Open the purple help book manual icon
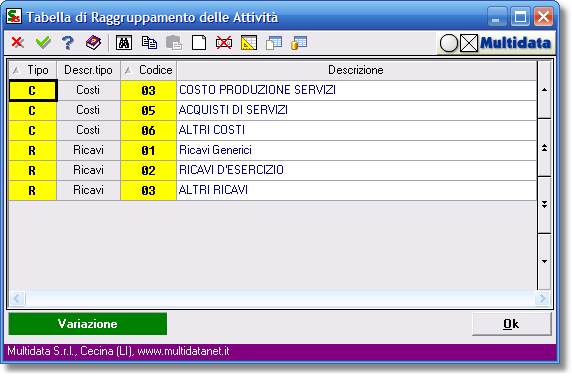 pyautogui.click(x=93, y=43)
